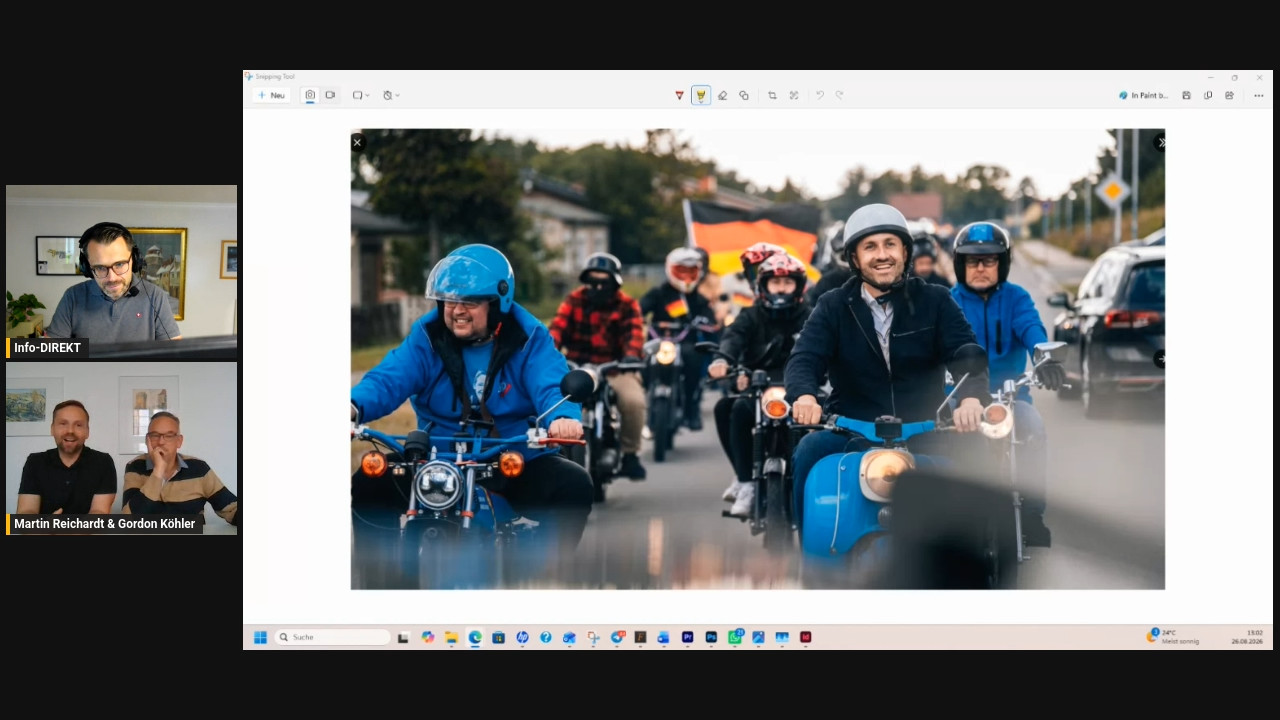
Task: Open the shapes tool
Action: pos(744,95)
